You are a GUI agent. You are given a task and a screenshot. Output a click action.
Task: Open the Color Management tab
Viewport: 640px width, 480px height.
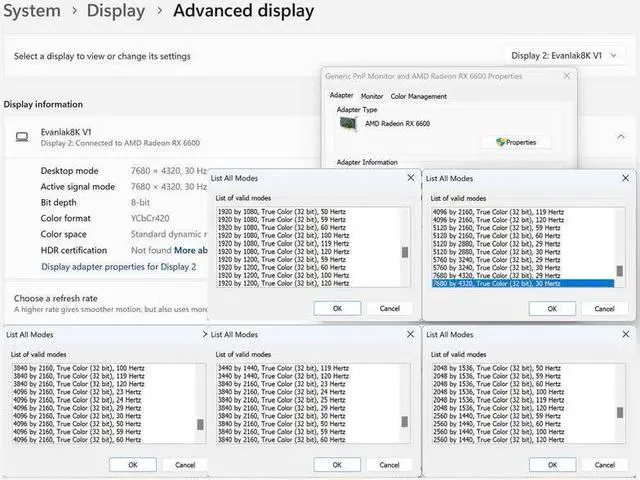(418, 96)
